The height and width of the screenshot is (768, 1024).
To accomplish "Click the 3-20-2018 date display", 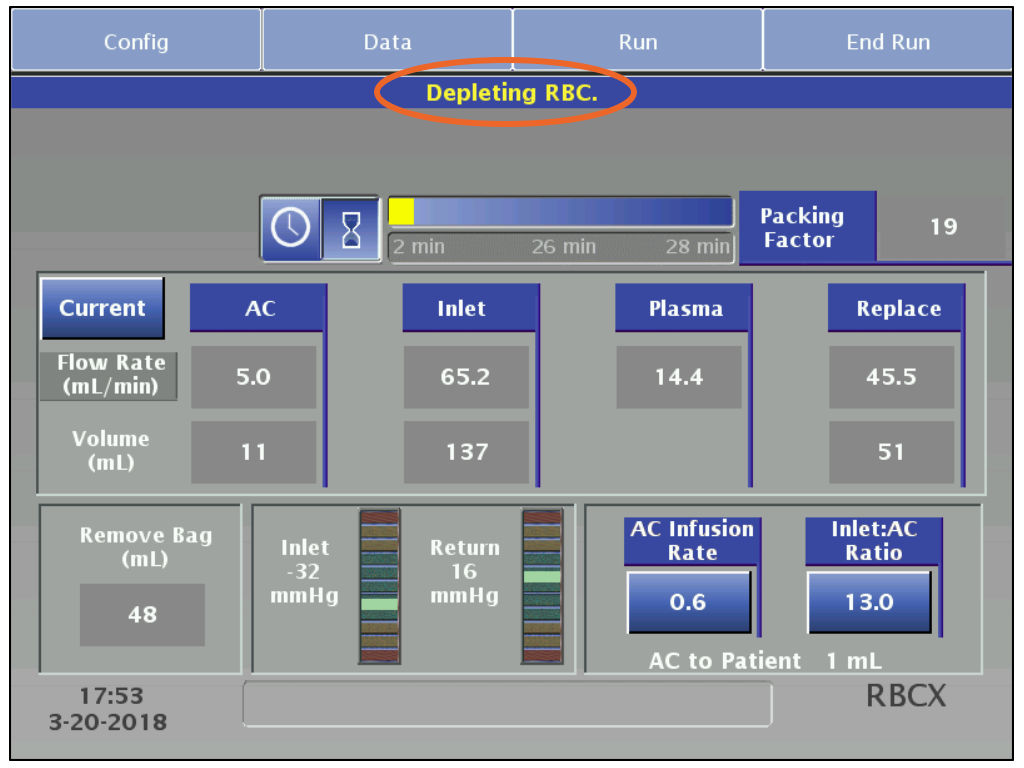I will pos(108,722).
